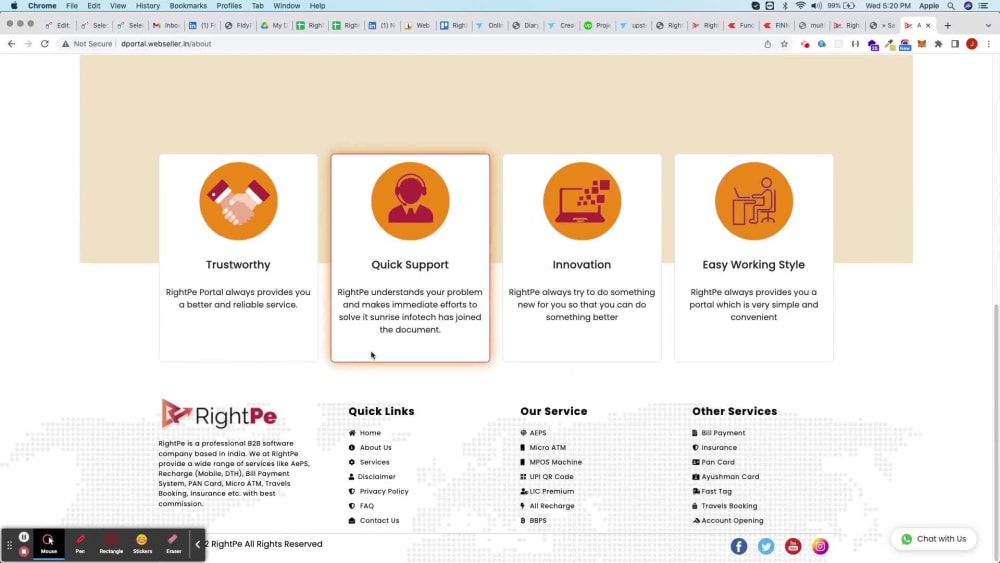Open MPOS Machine service link
The image size is (1000, 563).
point(555,462)
